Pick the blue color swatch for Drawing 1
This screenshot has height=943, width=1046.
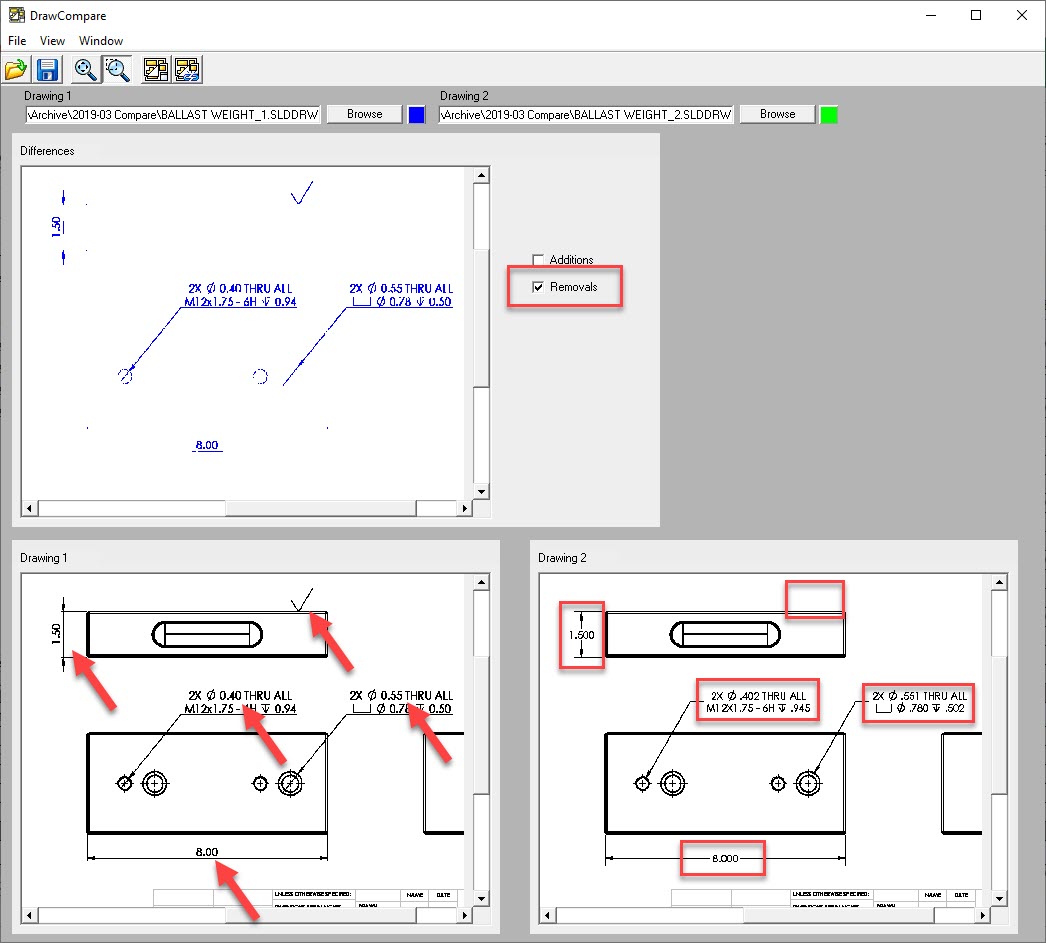(x=416, y=115)
